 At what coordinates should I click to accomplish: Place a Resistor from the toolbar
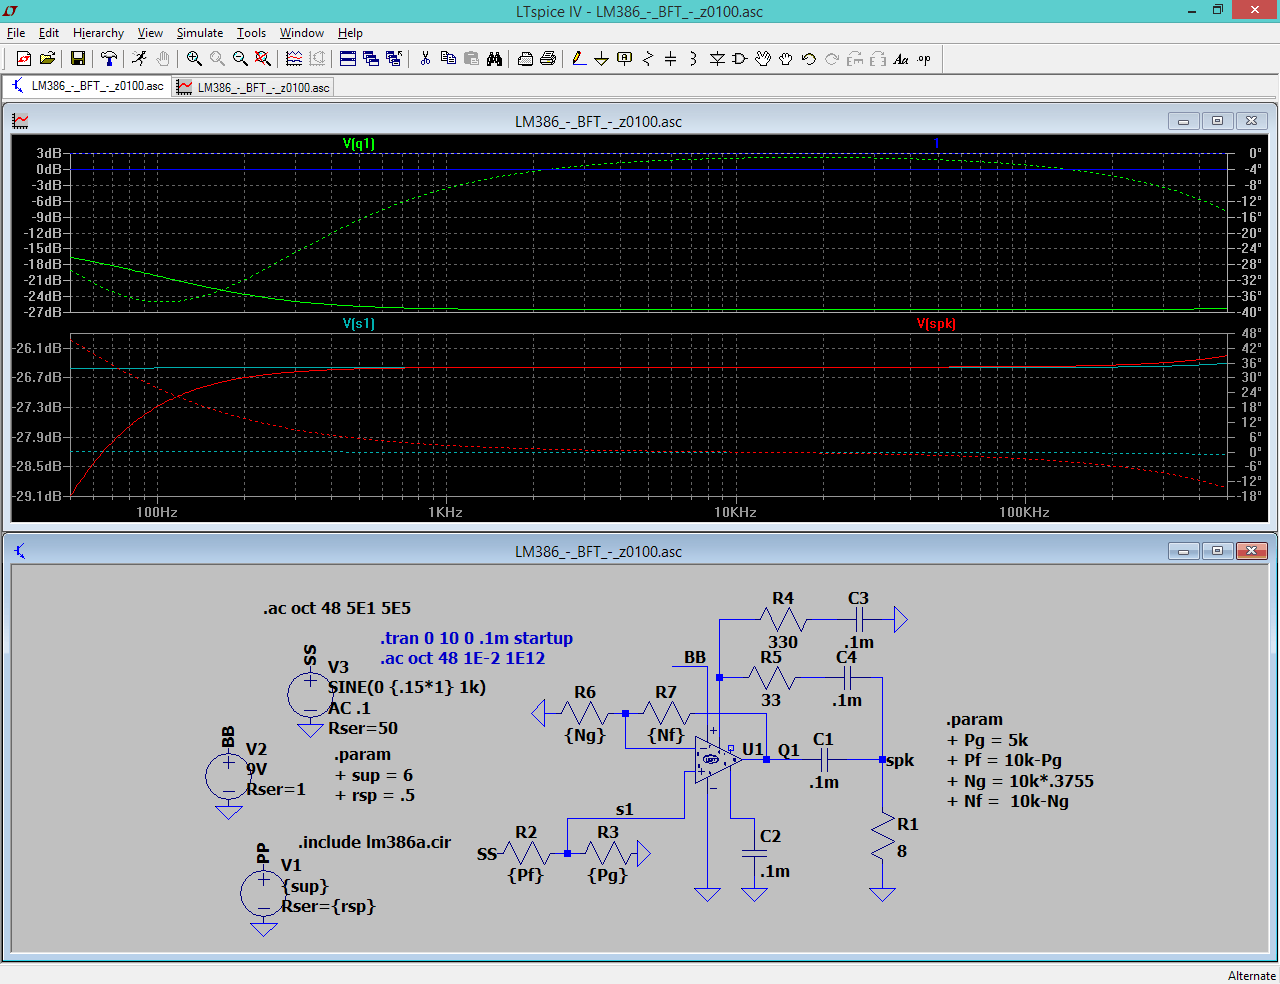pyautogui.click(x=648, y=59)
